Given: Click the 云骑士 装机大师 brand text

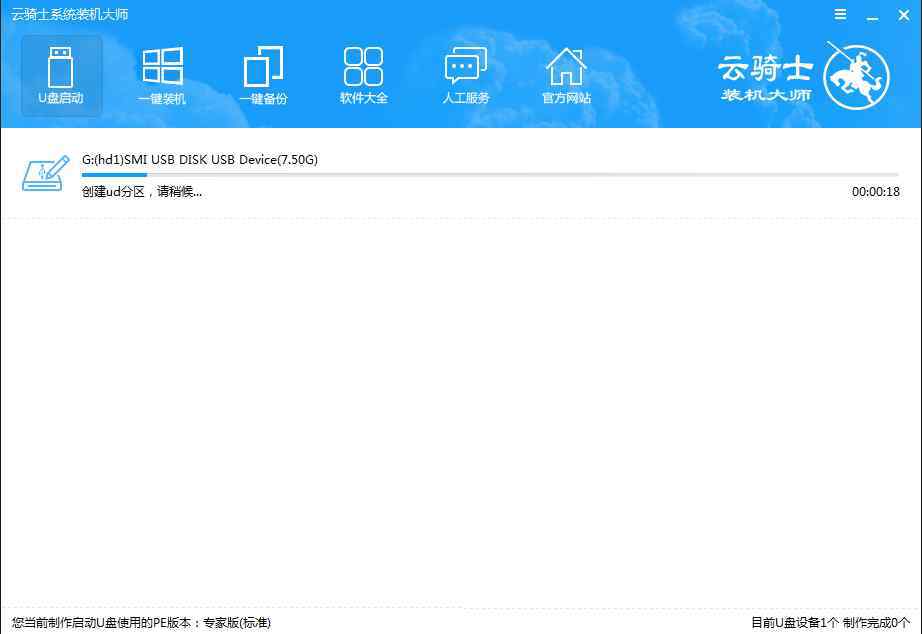Looking at the screenshot, I should tap(766, 80).
